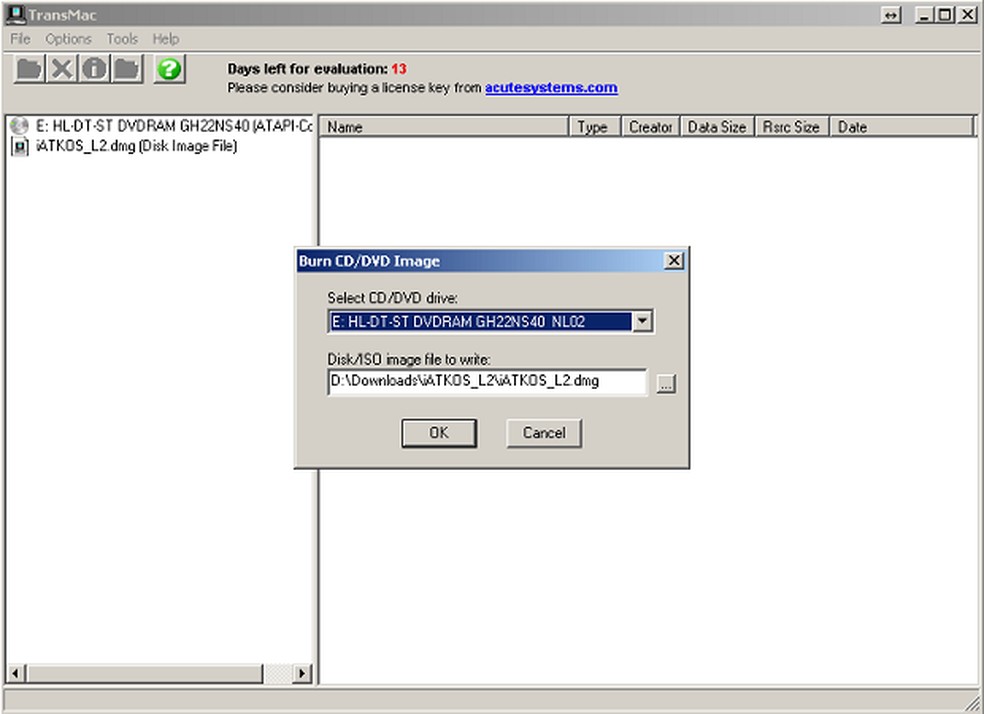Click right arrow of tree horizontal scrollbar
This screenshot has width=984, height=714.
pos(302,674)
